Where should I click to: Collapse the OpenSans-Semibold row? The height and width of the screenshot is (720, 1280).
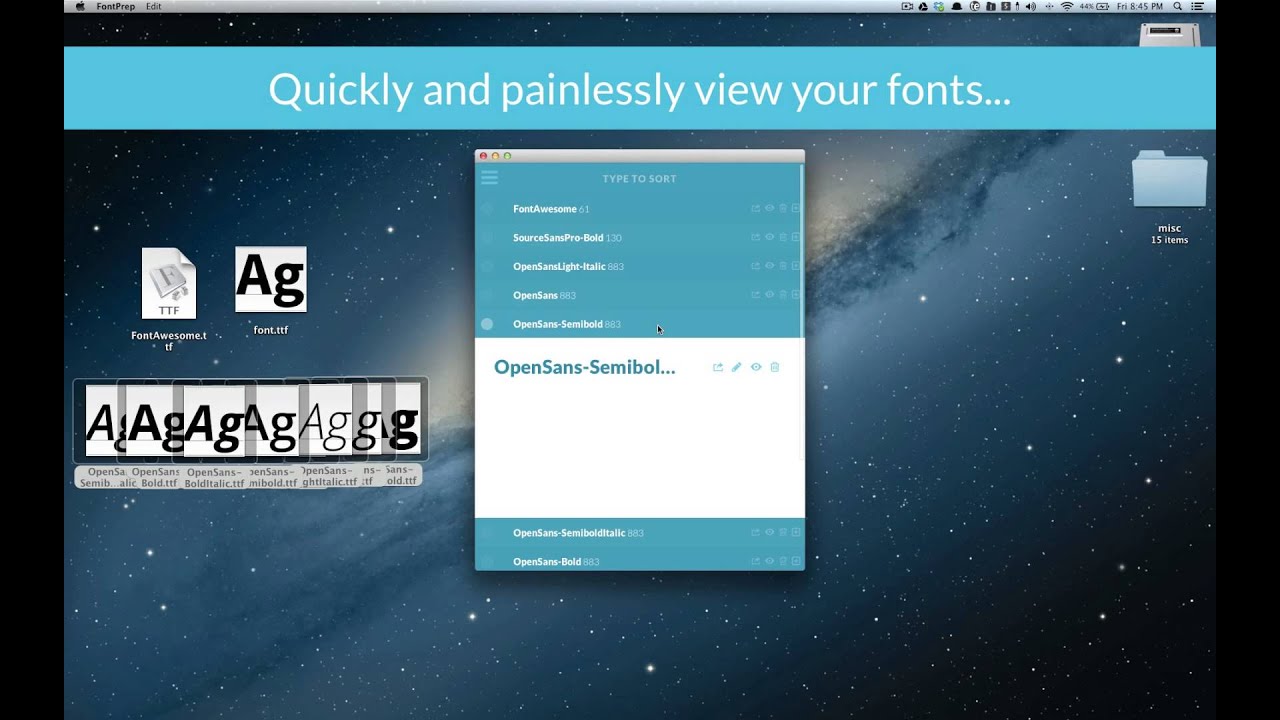(638, 324)
